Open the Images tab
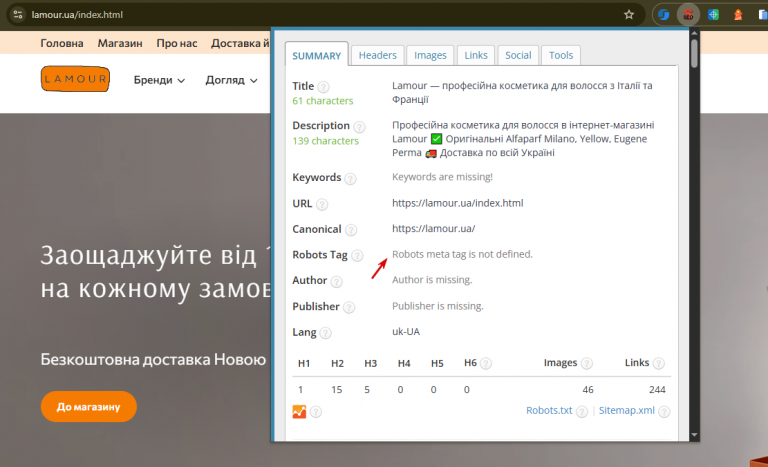Screen dimensions: 768x467 pos(430,55)
